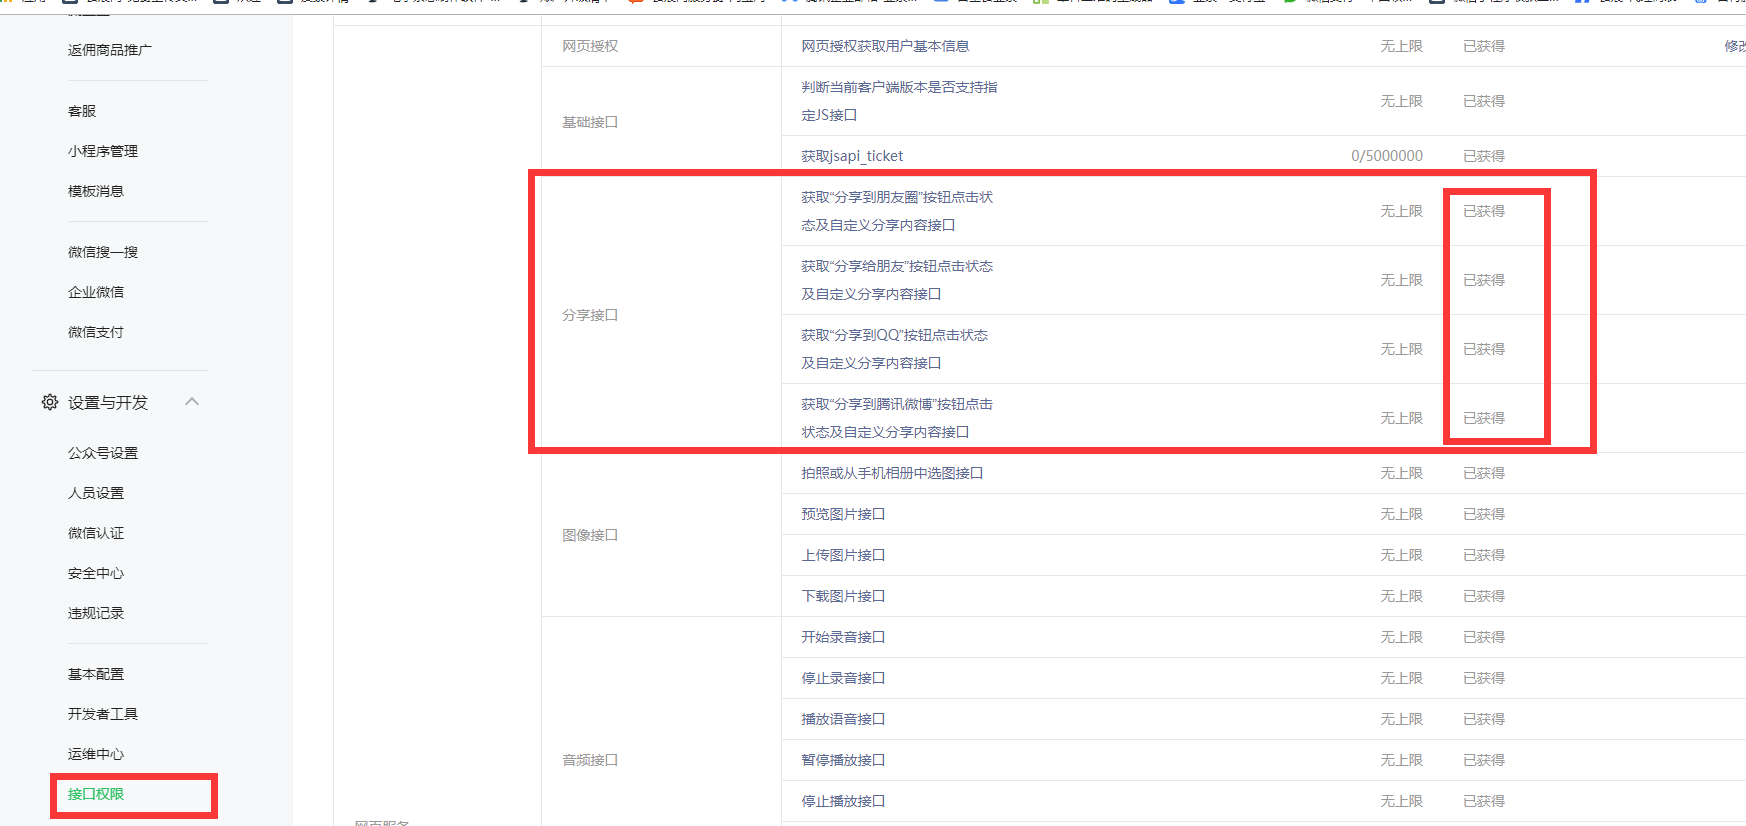Click the 分享到腾讯微博 interface description
Screen dimensions: 1746x826
[x=897, y=418]
